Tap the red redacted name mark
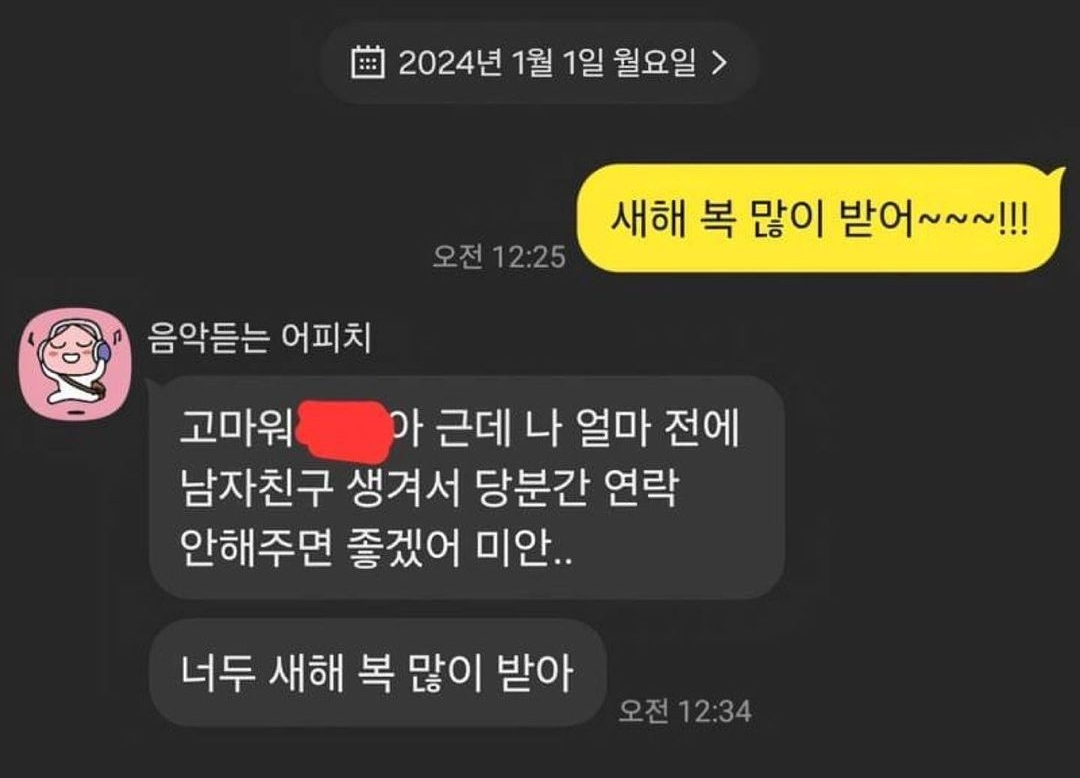The width and height of the screenshot is (1080, 778). (x=344, y=430)
